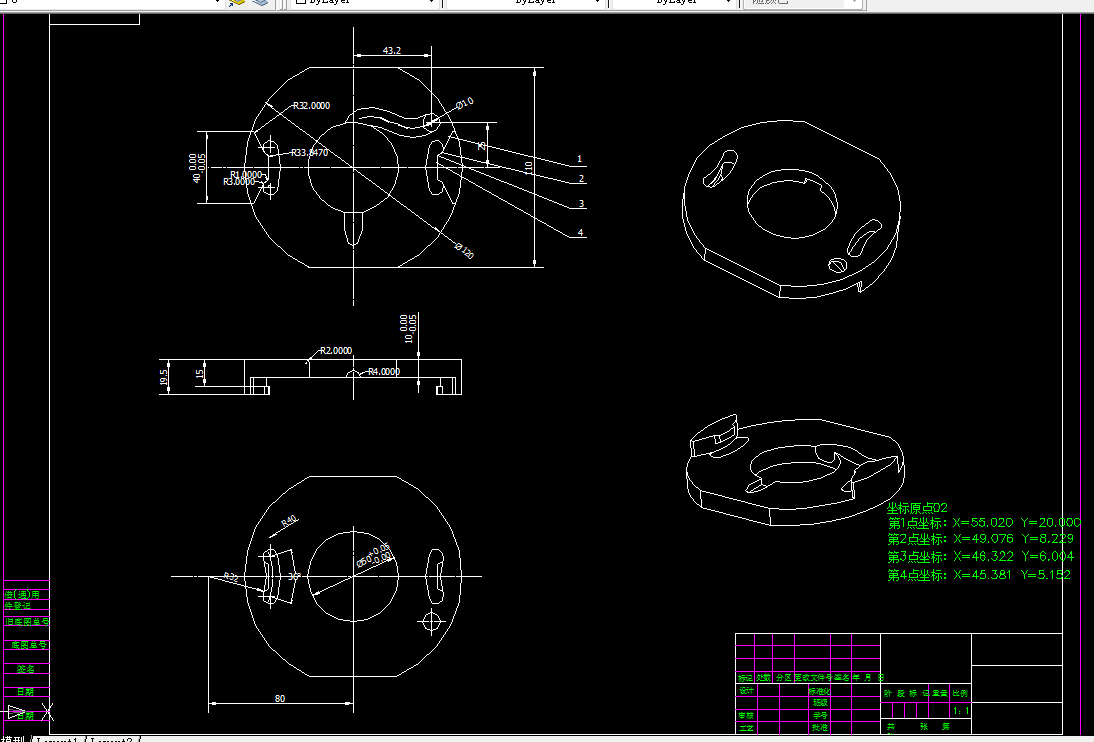Click the 标准化 cell in title block

[x=819, y=690]
